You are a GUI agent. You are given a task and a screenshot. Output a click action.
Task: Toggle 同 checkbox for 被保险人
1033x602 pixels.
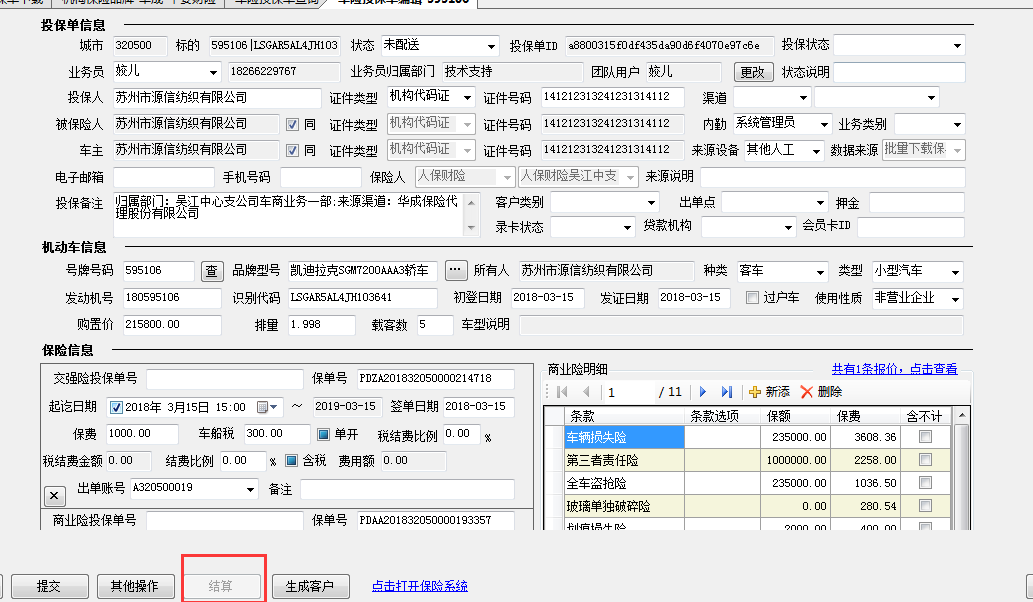pyautogui.click(x=293, y=124)
